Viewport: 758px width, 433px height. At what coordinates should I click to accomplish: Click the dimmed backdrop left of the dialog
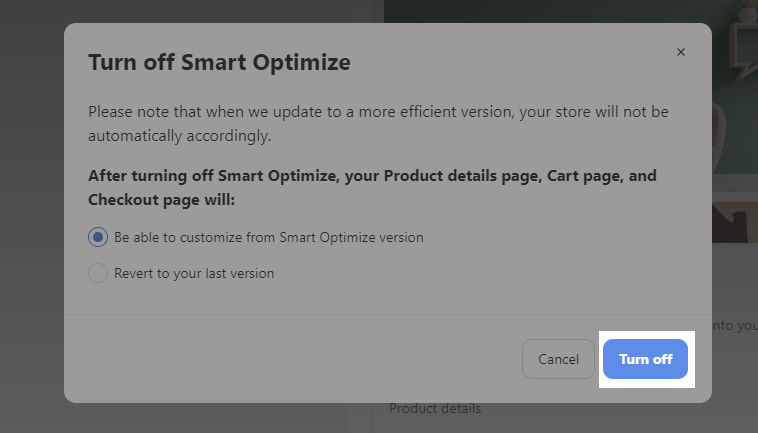click(x=31, y=216)
